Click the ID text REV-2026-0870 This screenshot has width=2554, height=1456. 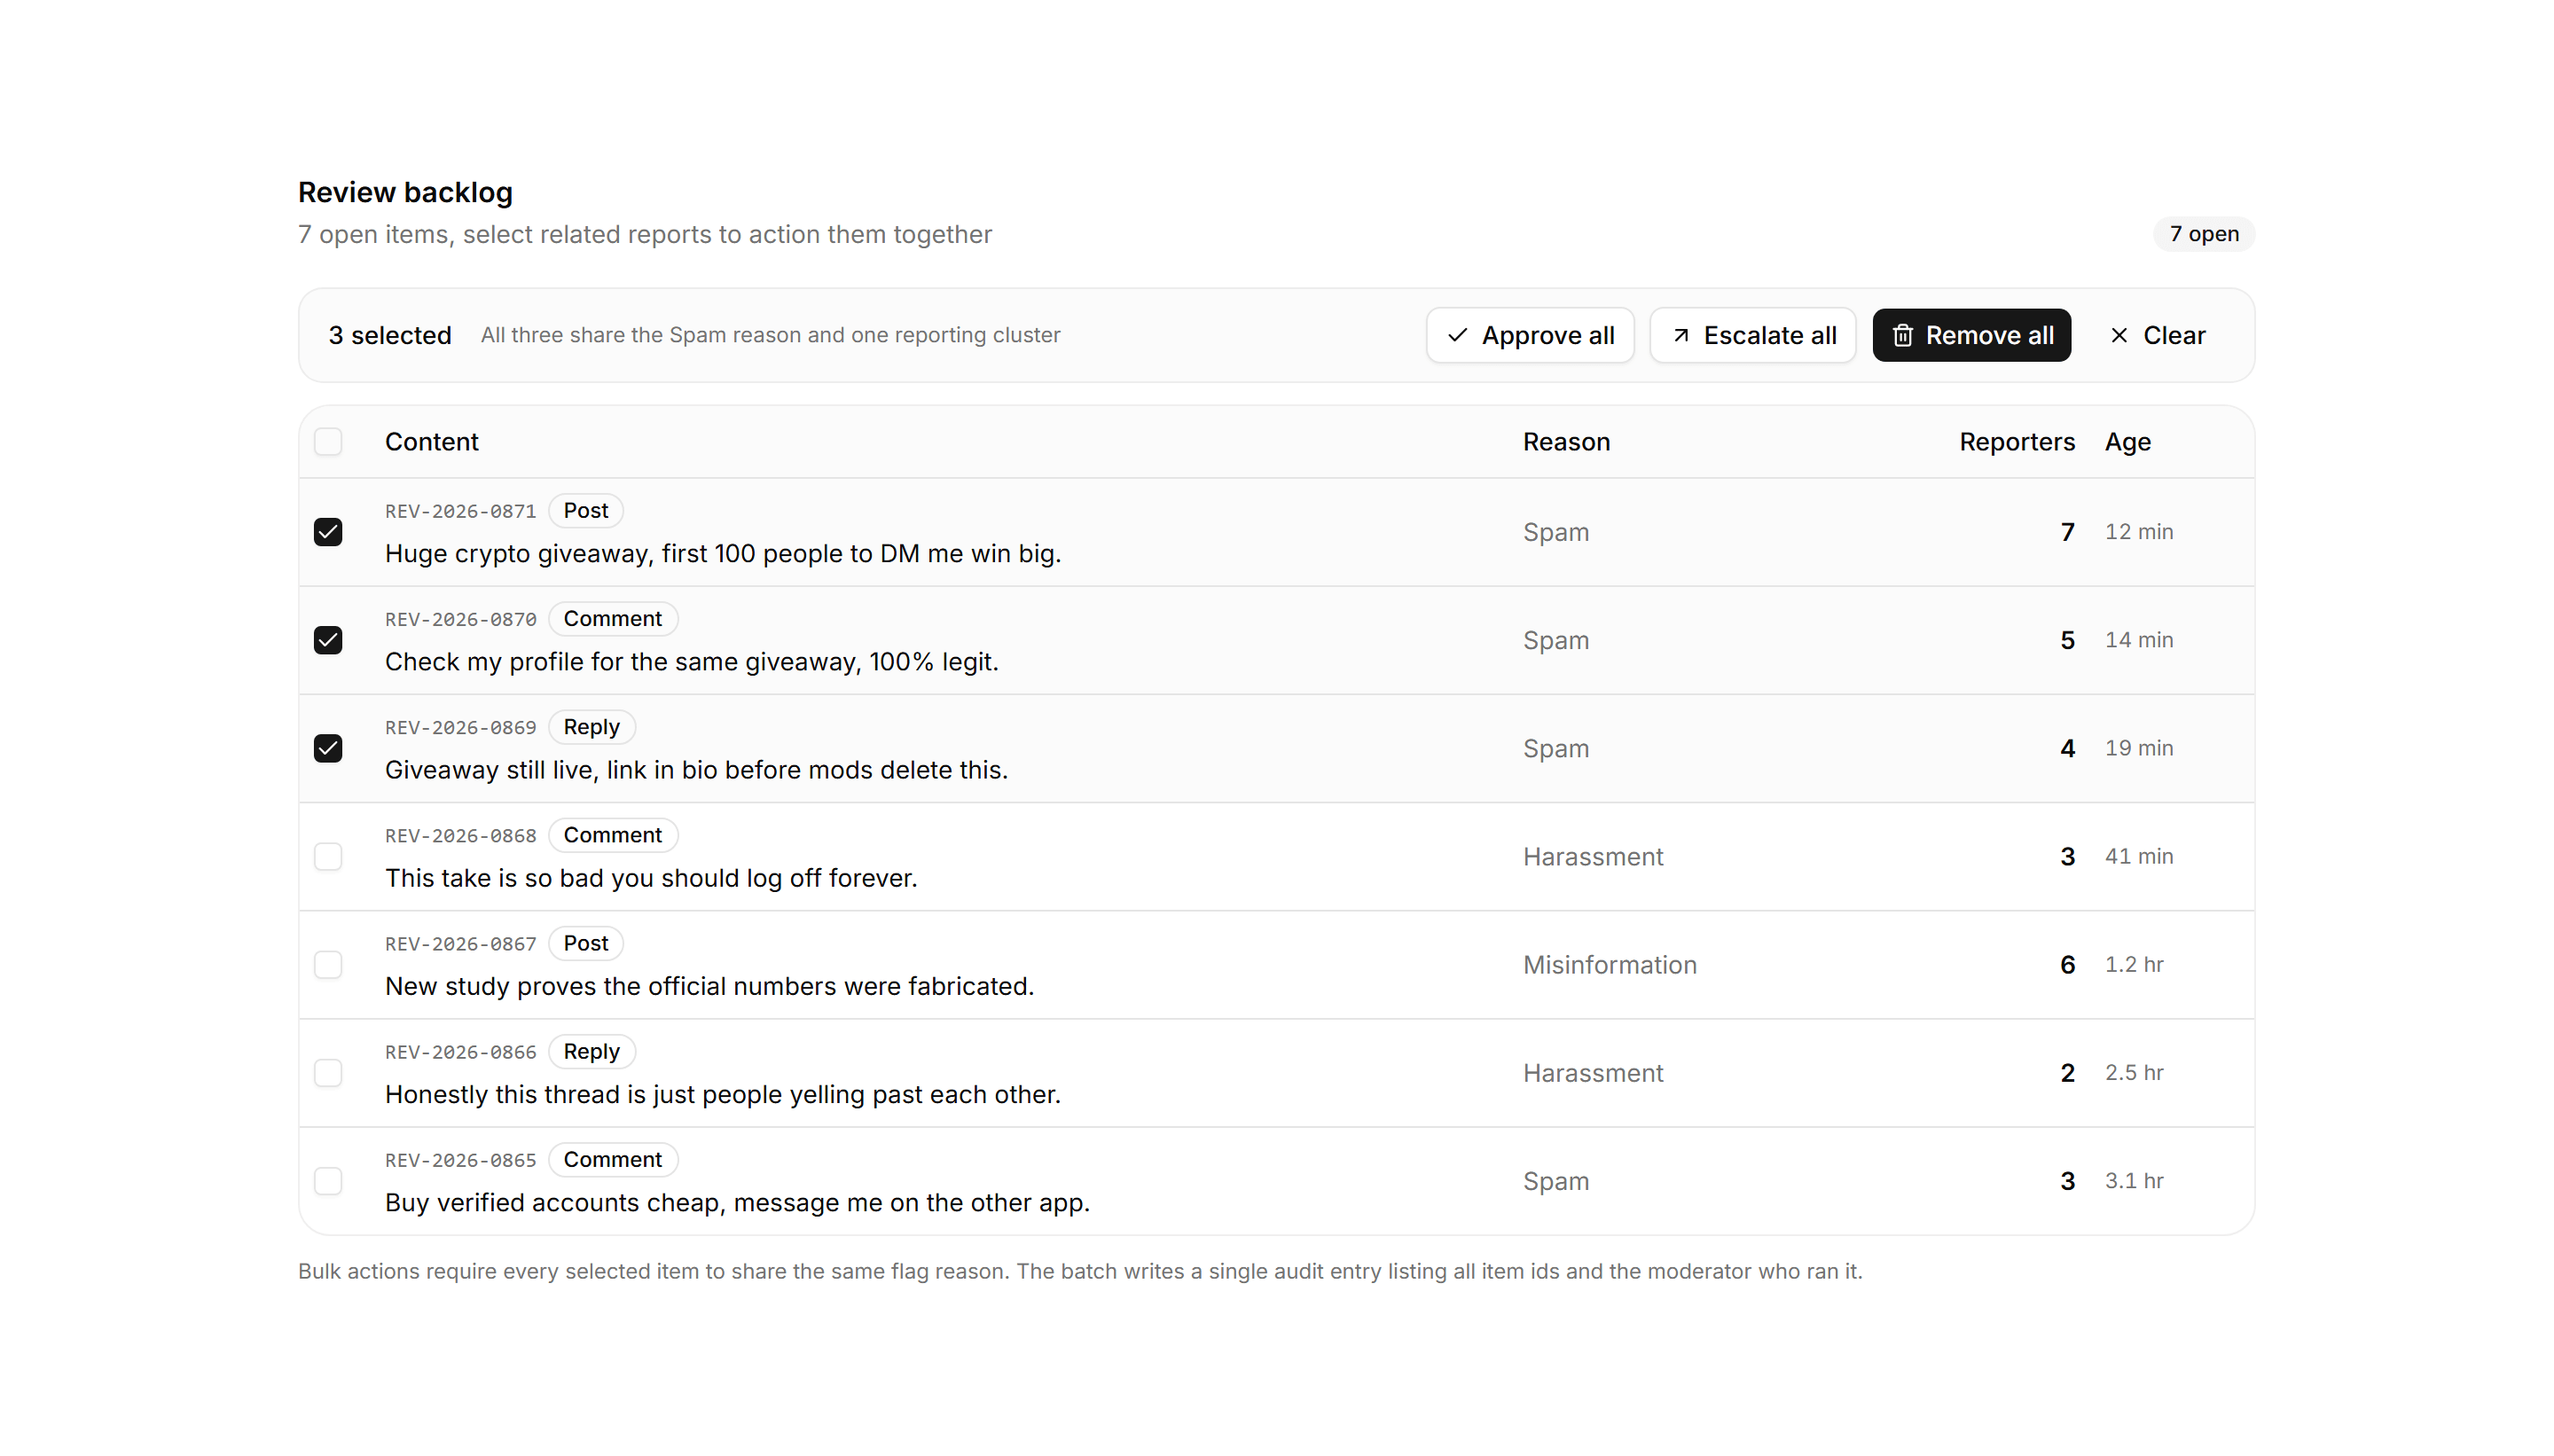[460, 619]
